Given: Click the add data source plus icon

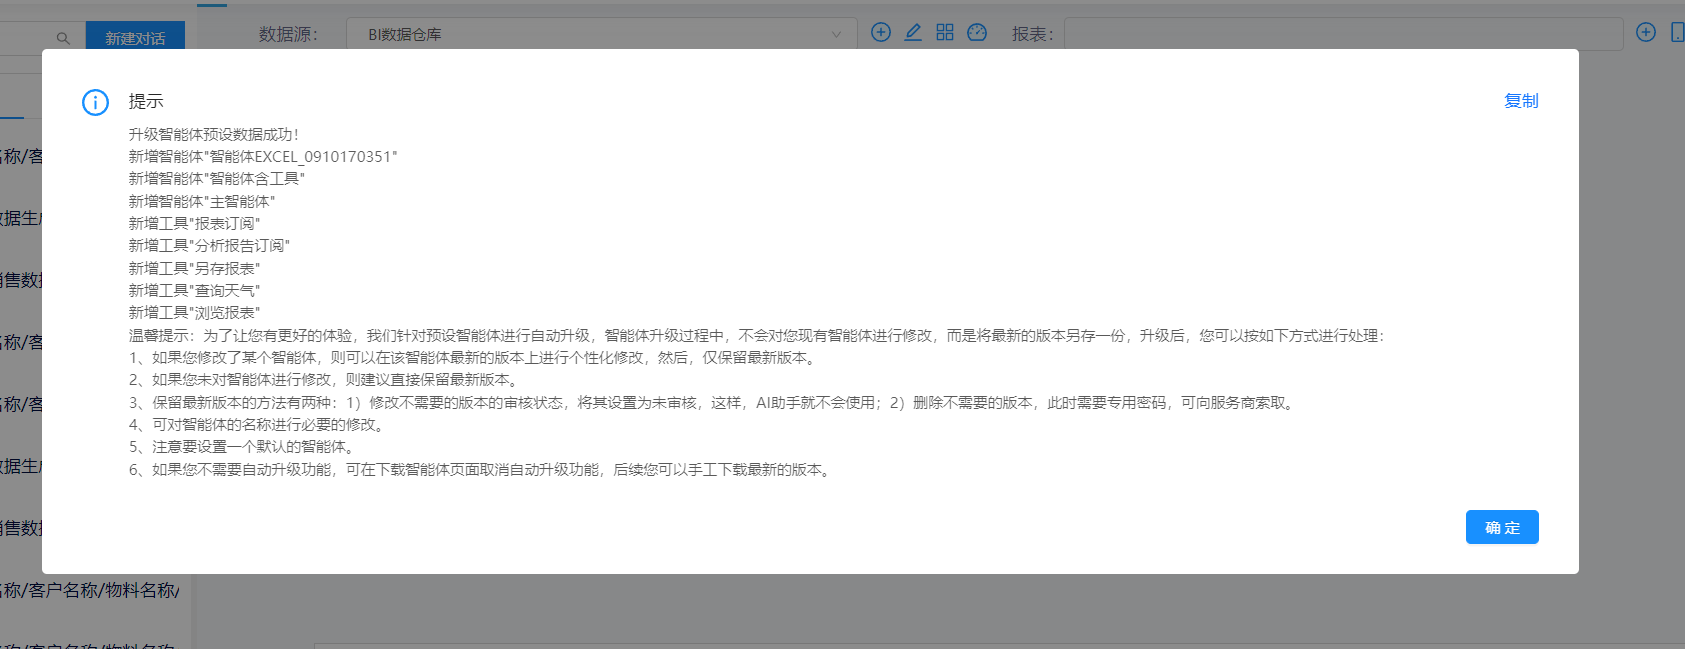Looking at the screenshot, I should coord(881,32).
